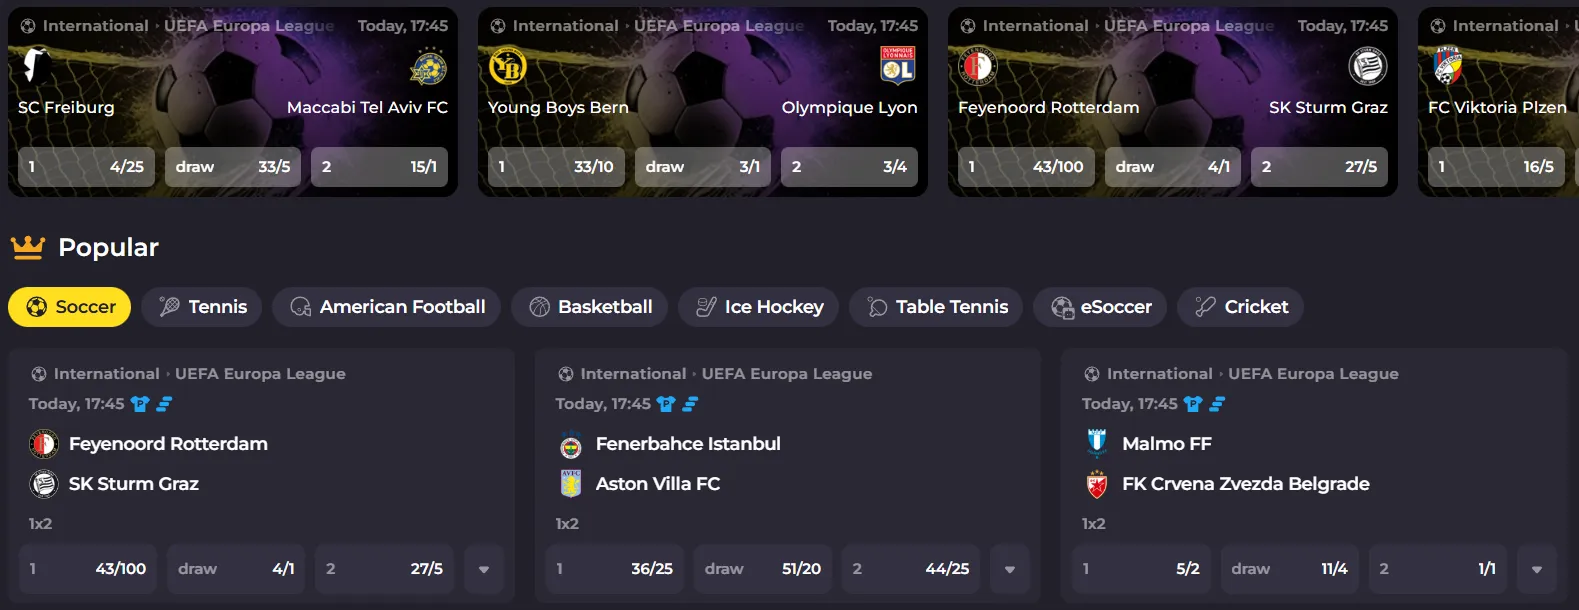Switch to the Basketball tab
Screen dimensions: 1579x610
point(589,307)
